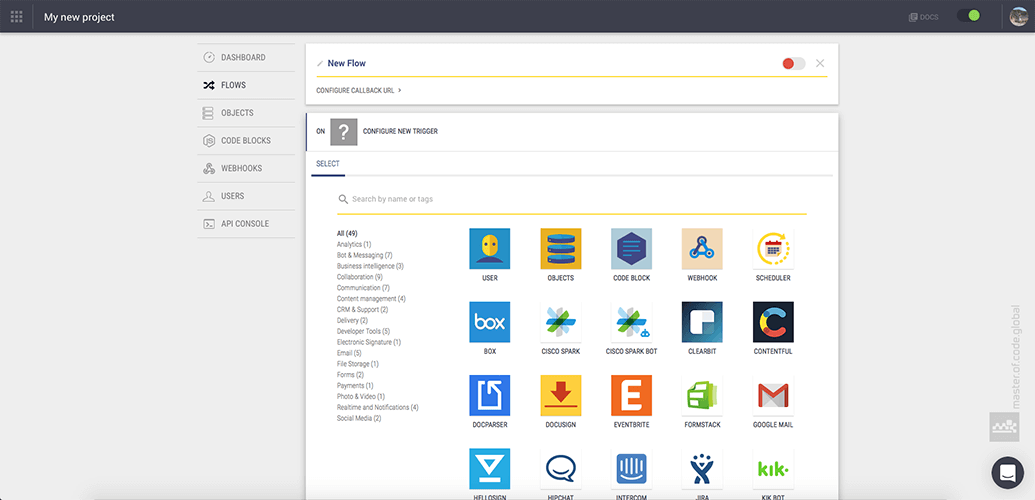Filter by Delivery (2)
The image size is (1035, 500).
tap(352, 320)
